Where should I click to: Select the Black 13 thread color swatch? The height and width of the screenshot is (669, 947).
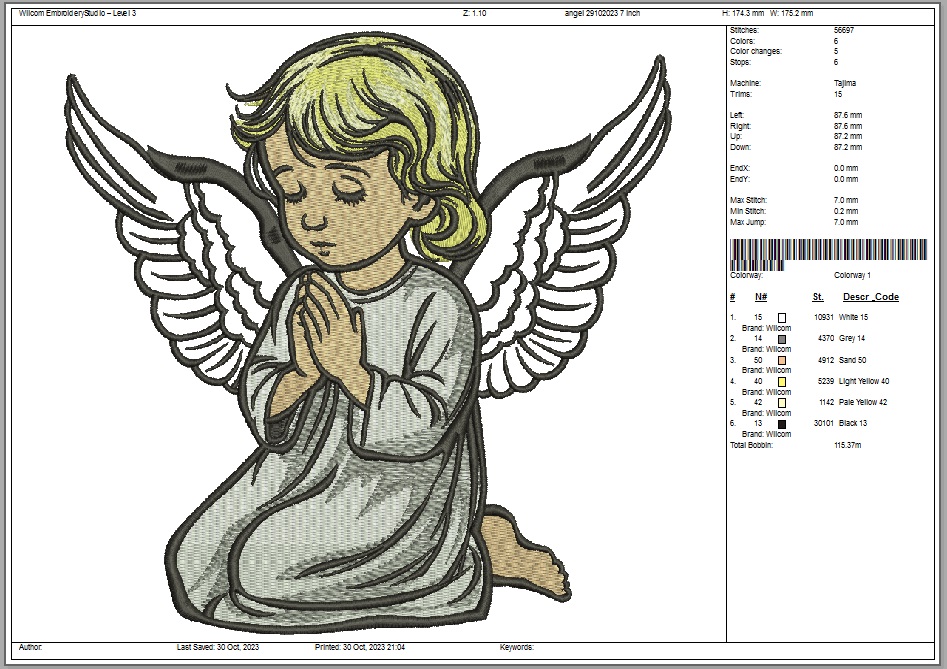pos(782,424)
